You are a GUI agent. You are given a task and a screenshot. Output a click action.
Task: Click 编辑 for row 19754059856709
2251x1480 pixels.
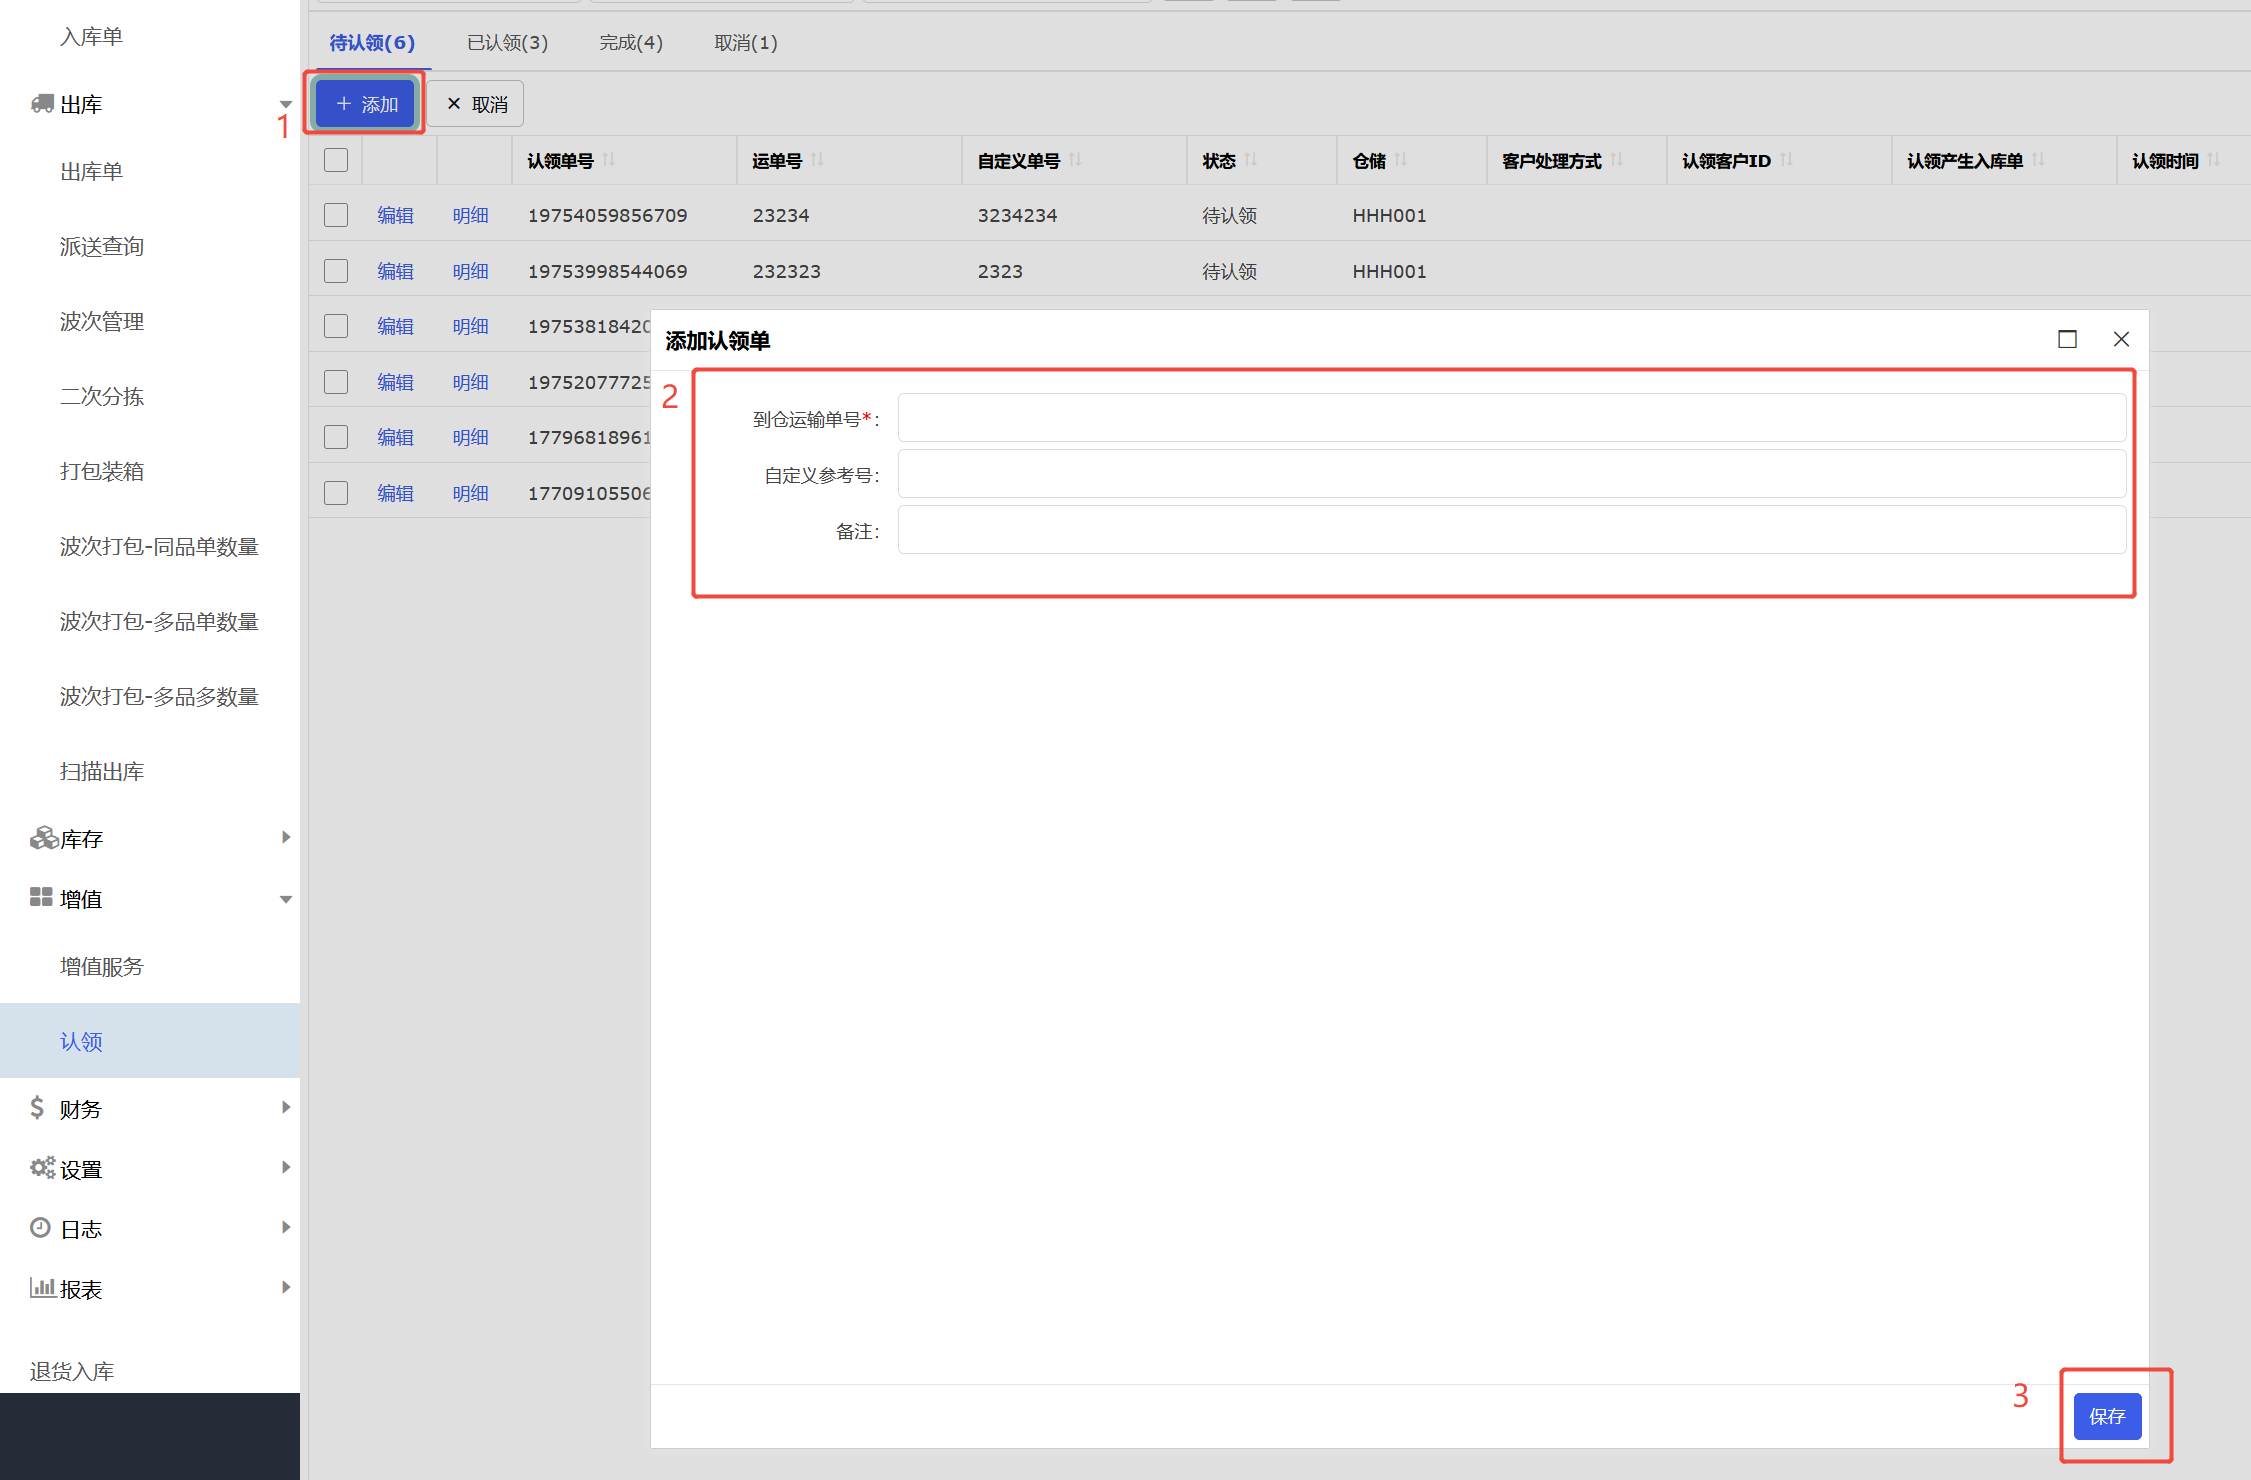[x=395, y=215]
